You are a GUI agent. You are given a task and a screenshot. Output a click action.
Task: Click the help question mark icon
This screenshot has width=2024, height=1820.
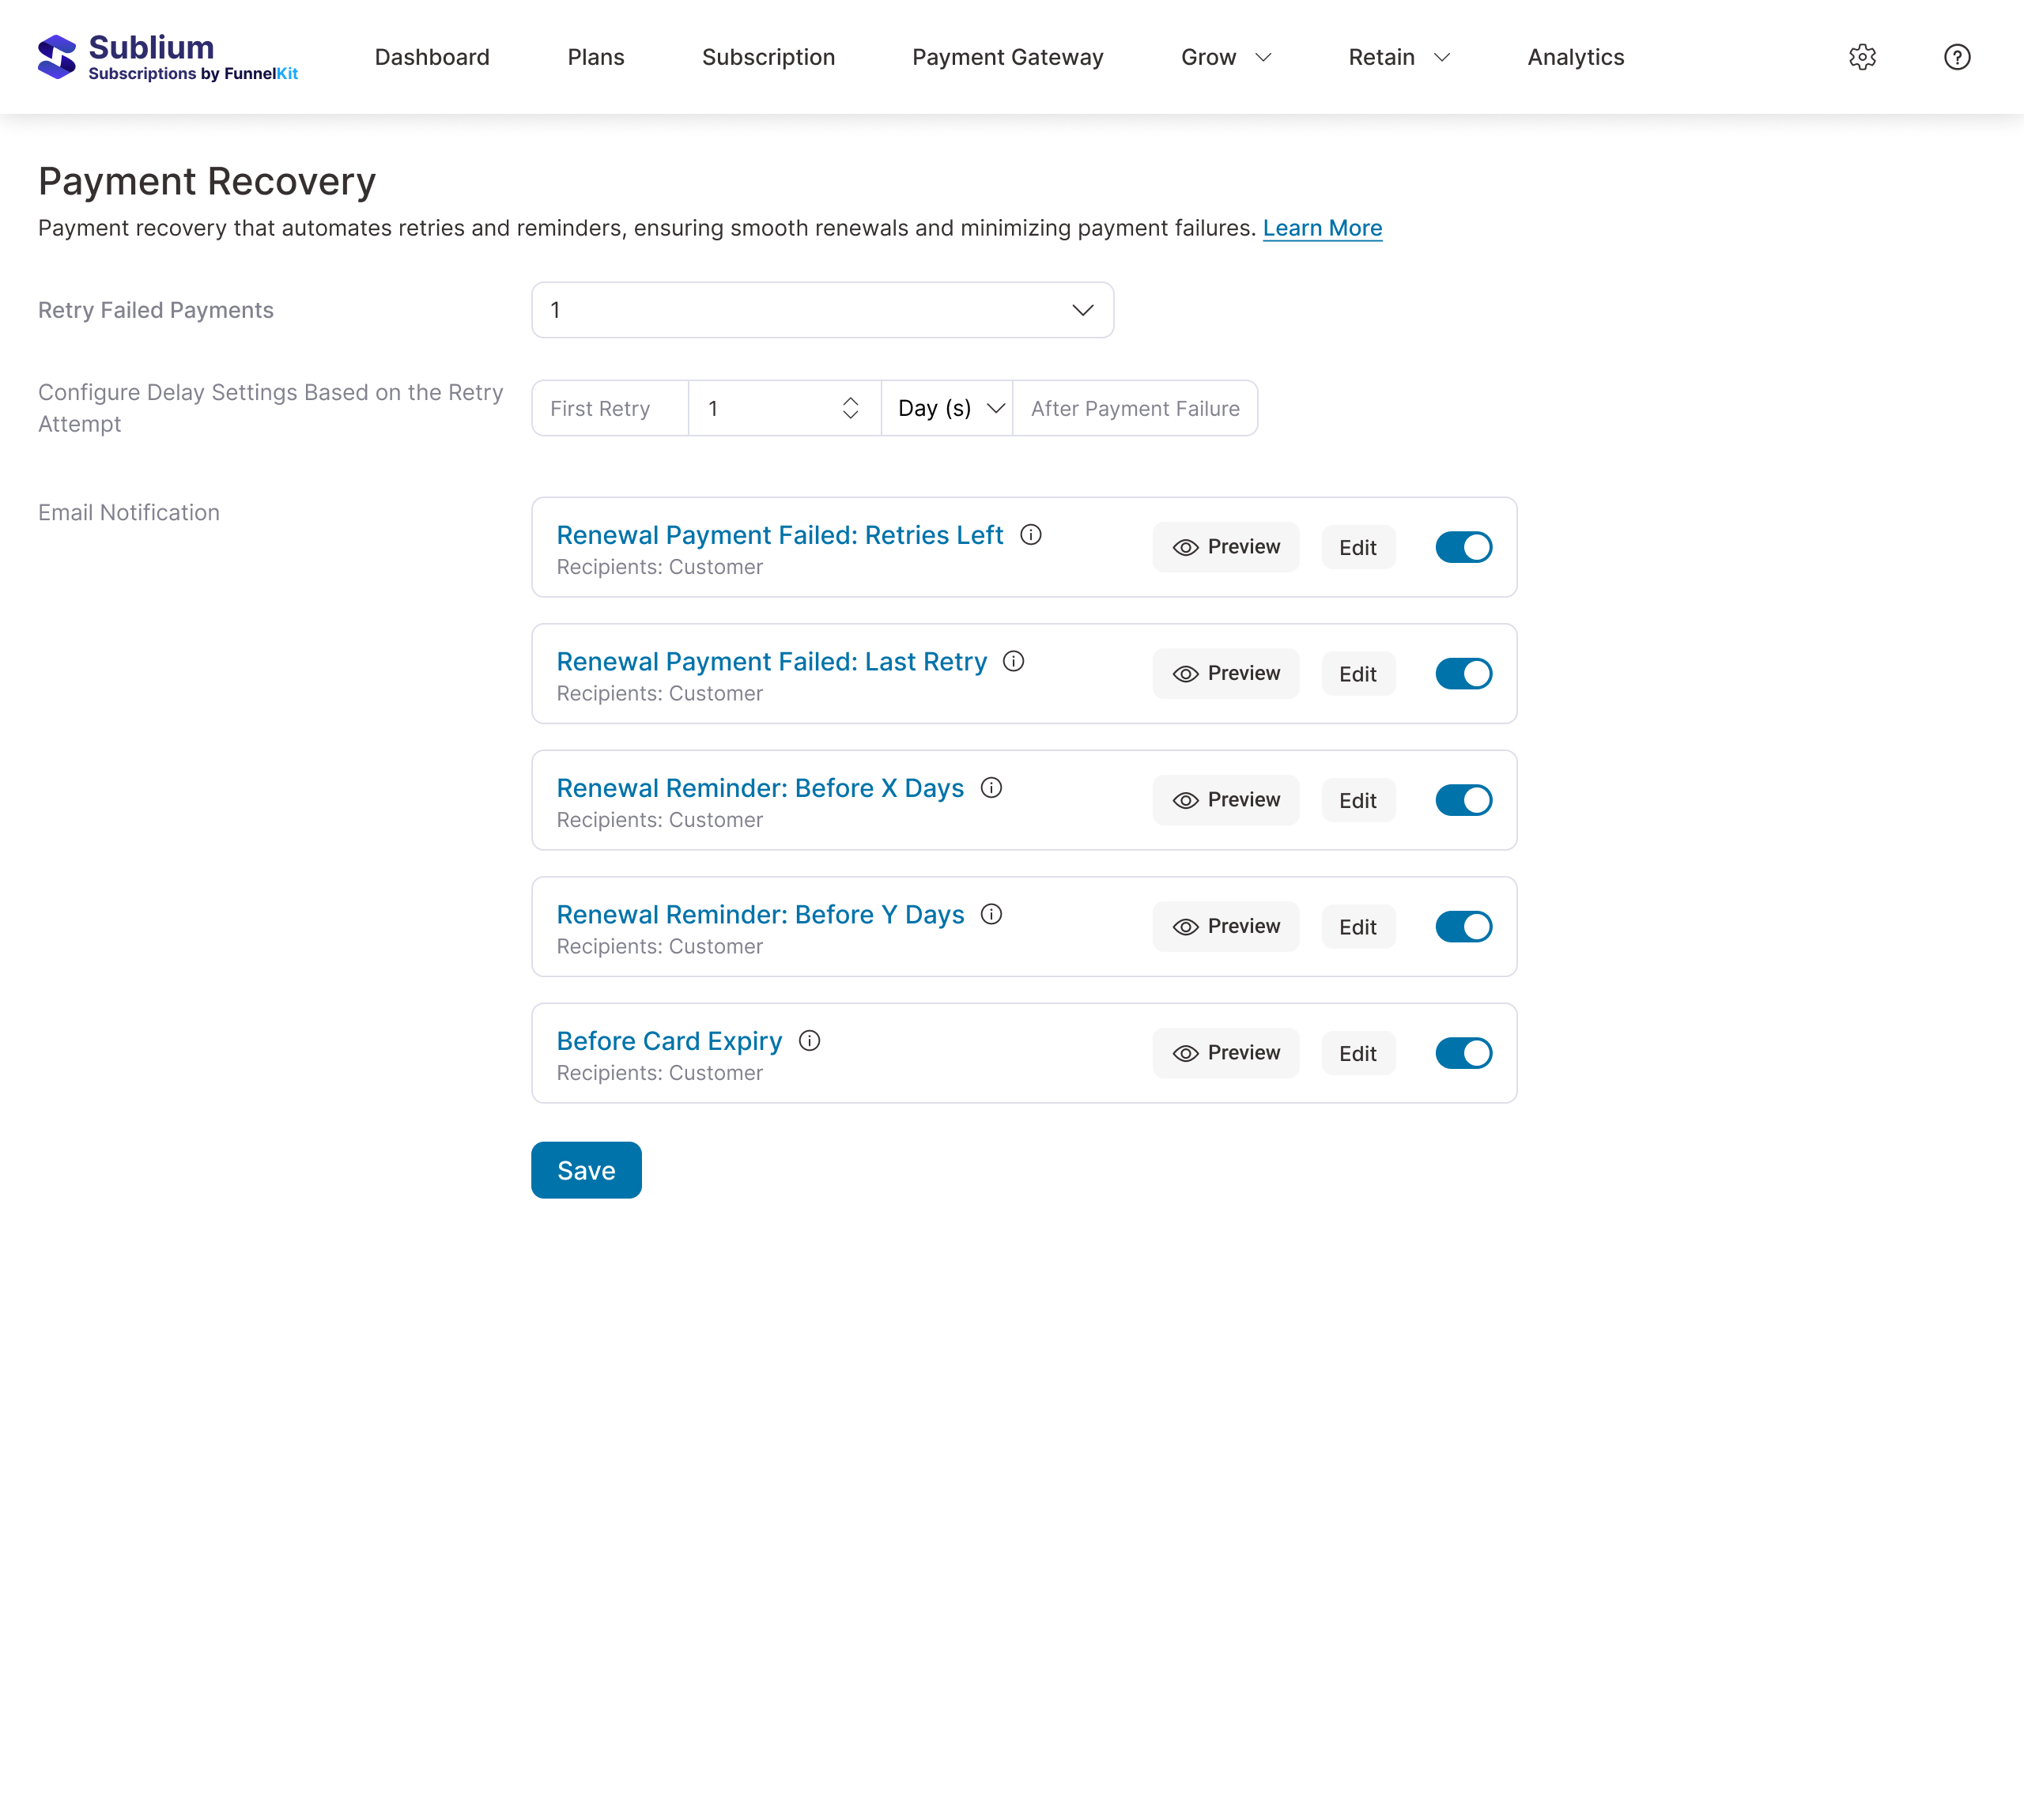(1956, 57)
